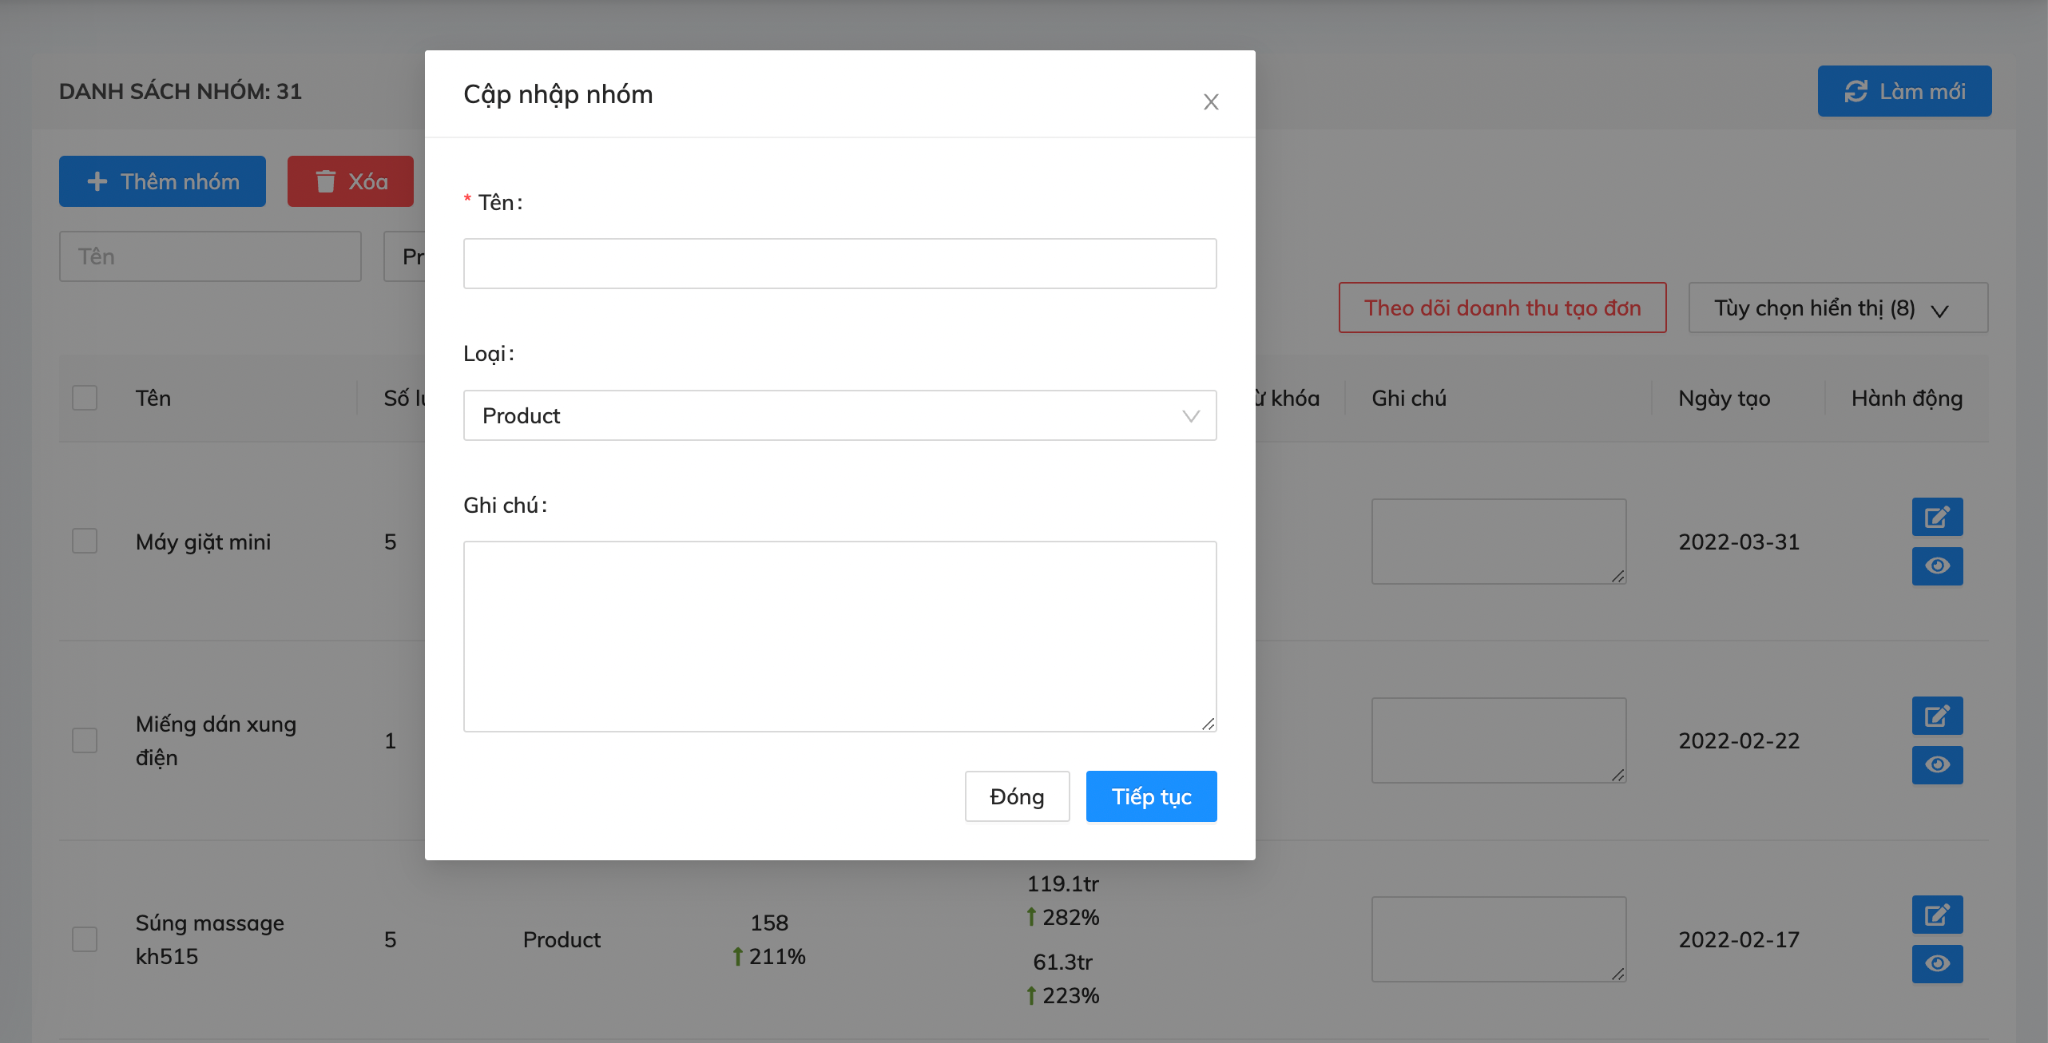
Task: View details of Súng massage kh515 row
Action: tap(1936, 964)
